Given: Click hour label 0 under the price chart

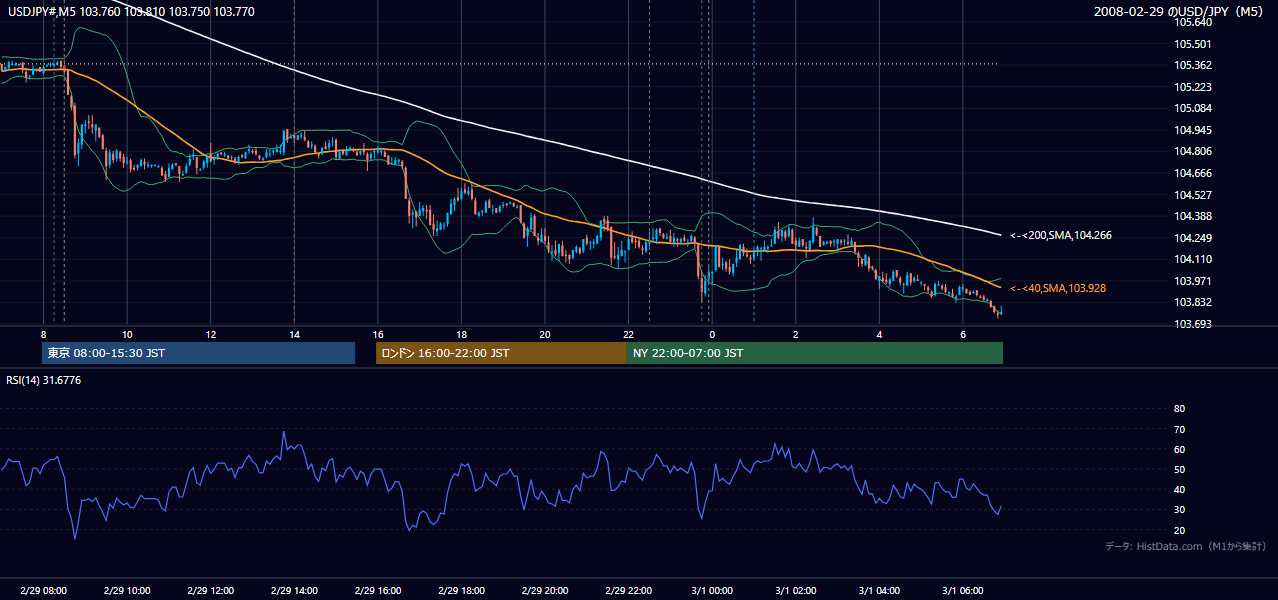Looking at the screenshot, I should [x=711, y=334].
